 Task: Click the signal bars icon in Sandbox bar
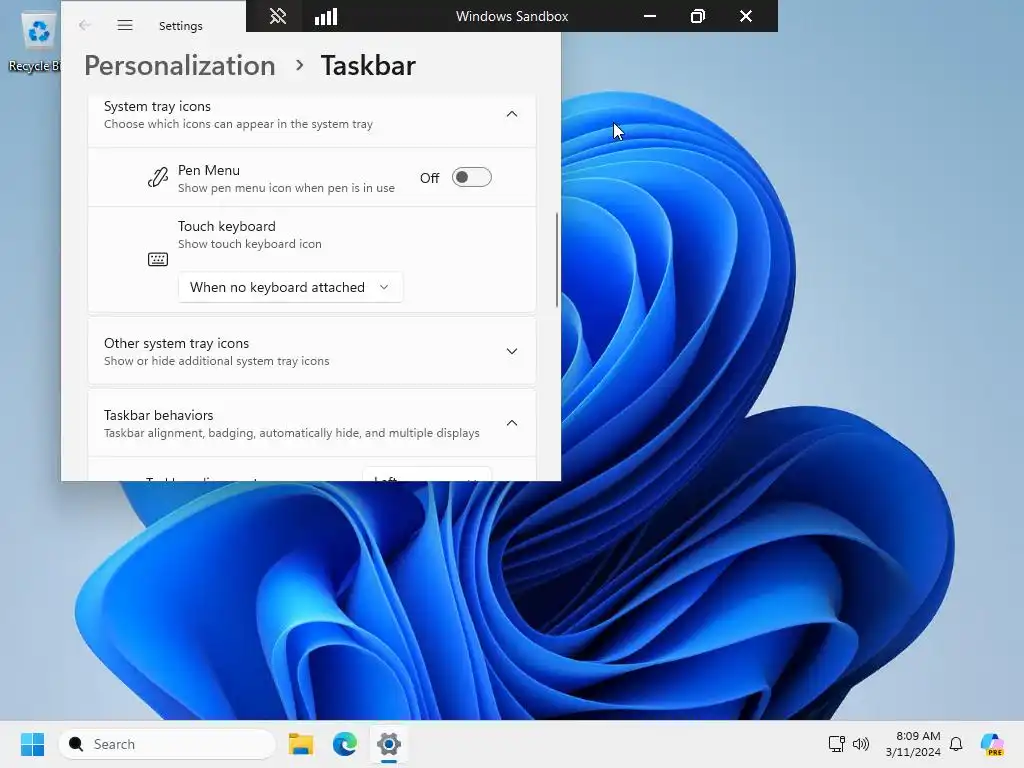(x=326, y=16)
